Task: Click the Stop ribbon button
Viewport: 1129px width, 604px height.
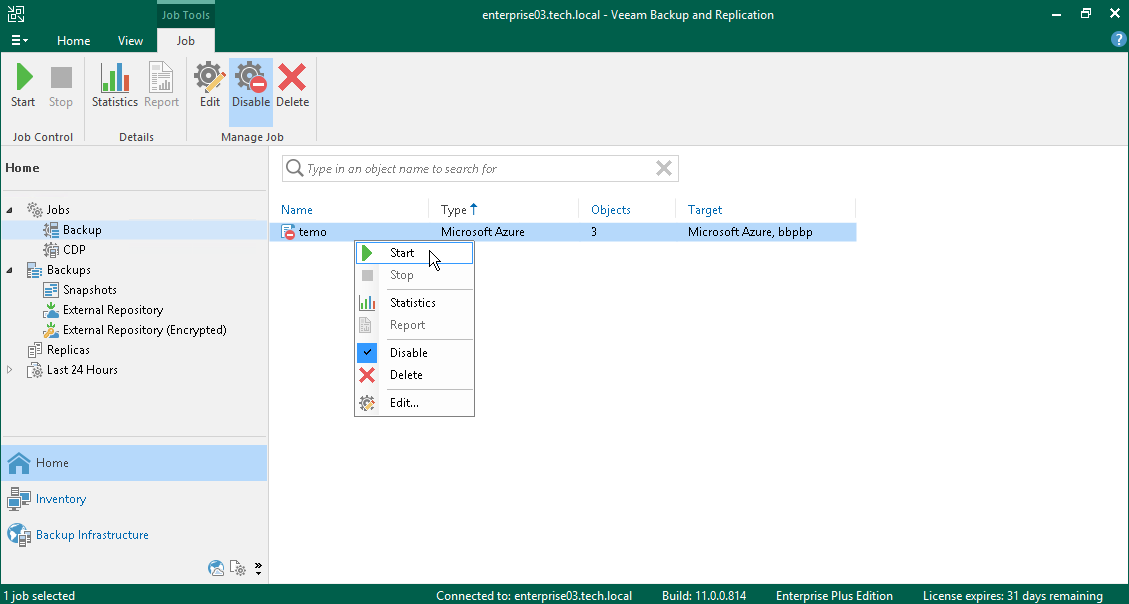Action: tap(60, 86)
